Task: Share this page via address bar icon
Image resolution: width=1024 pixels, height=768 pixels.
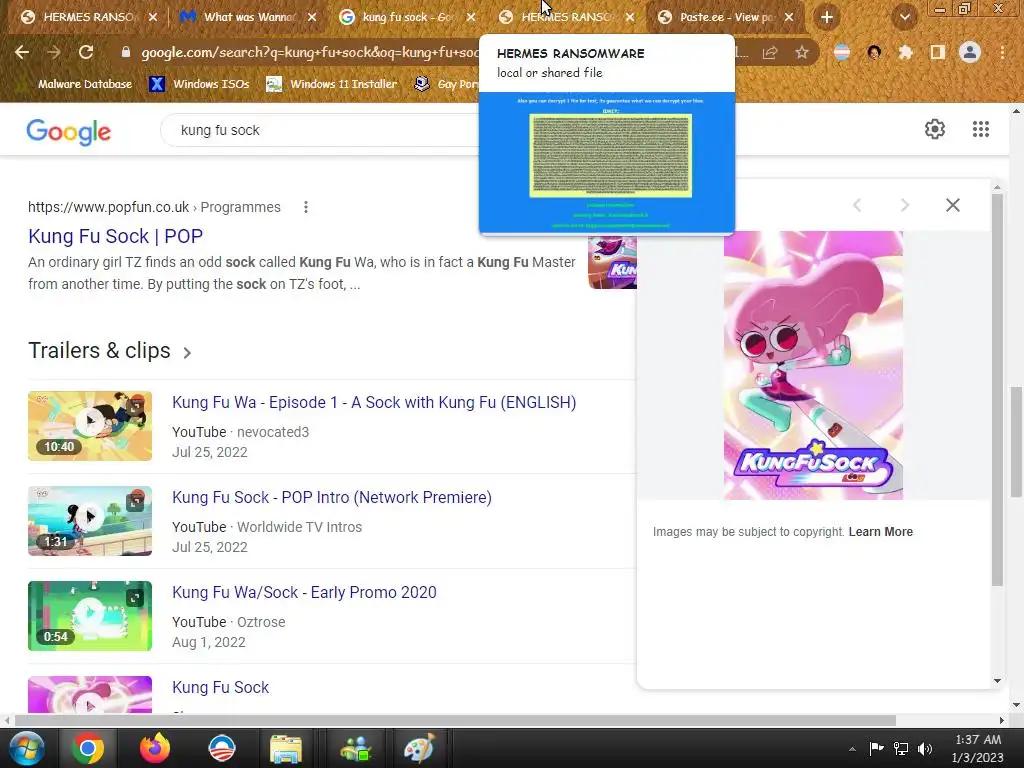Action: click(770, 52)
